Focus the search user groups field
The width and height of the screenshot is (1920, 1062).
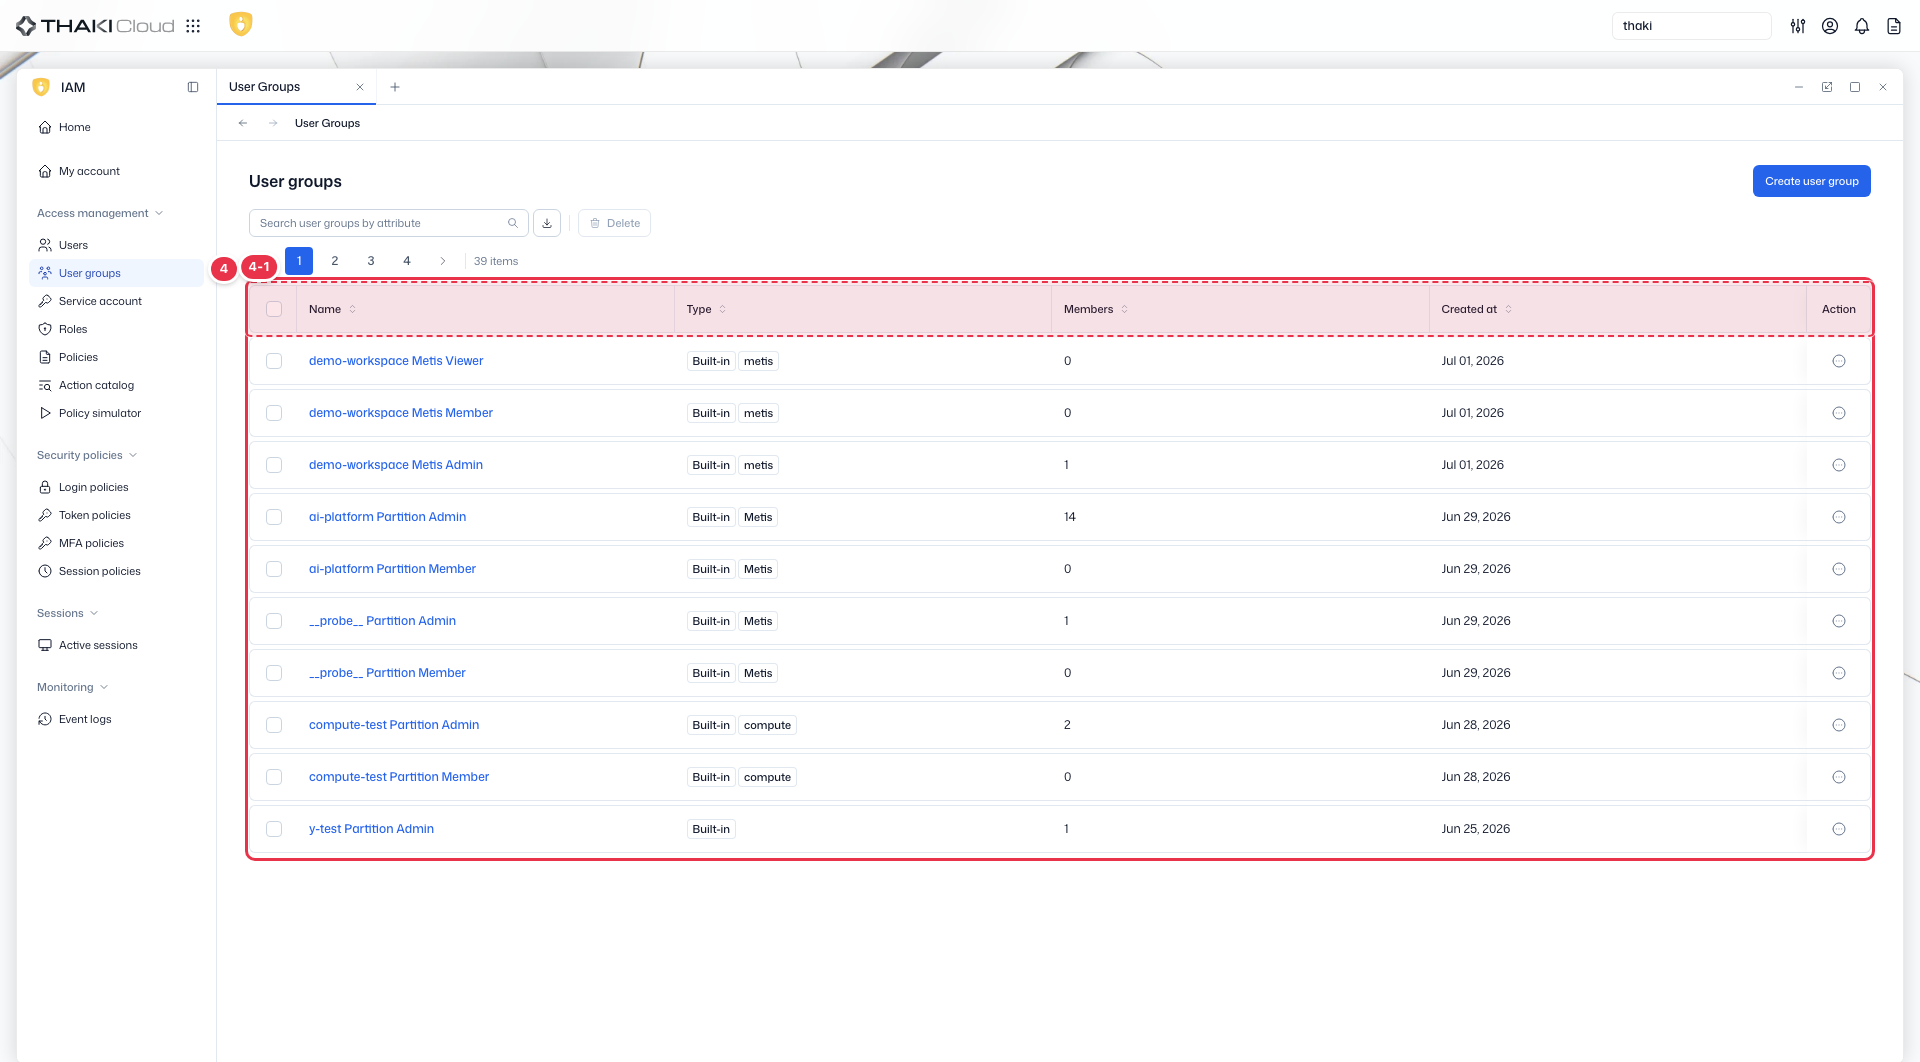point(388,223)
